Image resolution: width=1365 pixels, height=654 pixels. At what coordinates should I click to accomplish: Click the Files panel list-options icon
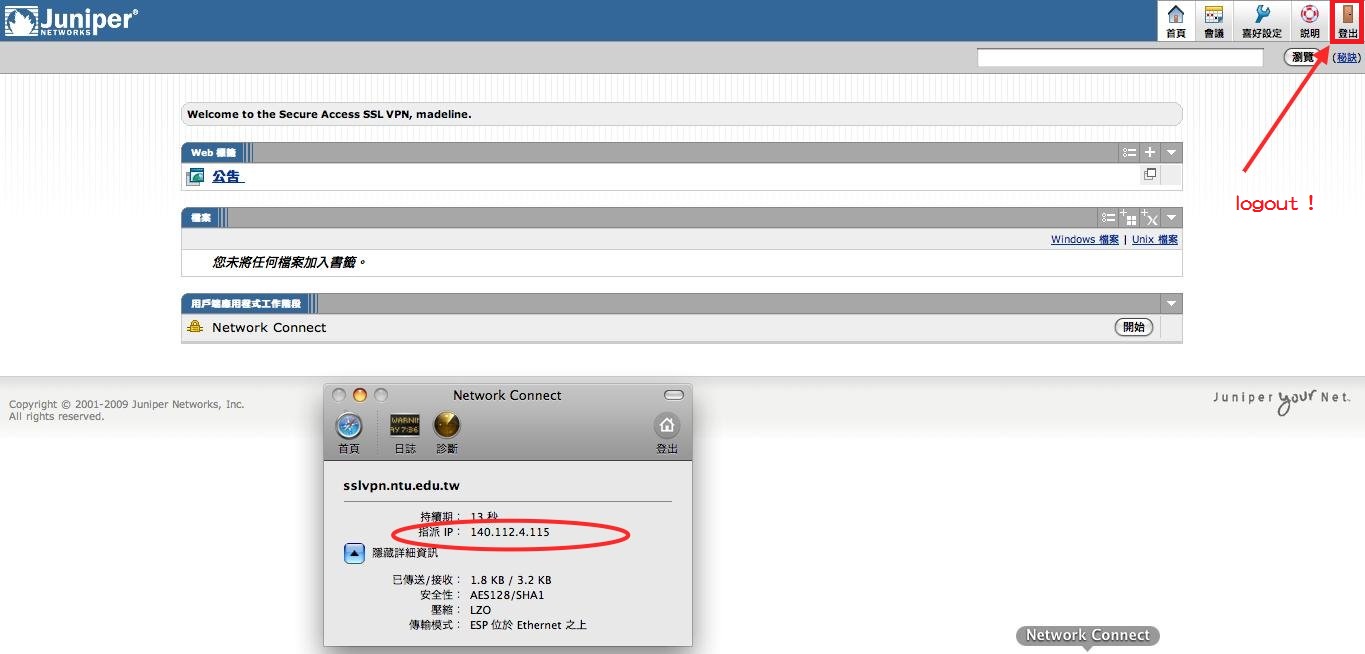(x=1108, y=218)
